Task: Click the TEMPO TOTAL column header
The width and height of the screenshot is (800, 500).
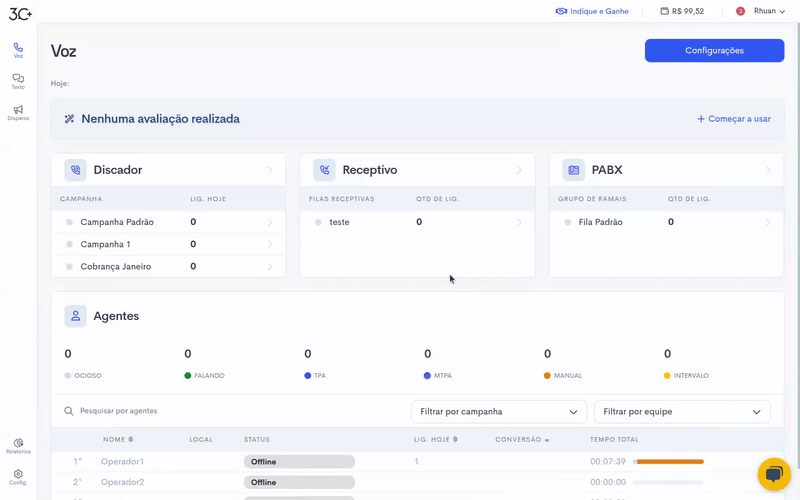Action: coord(614,439)
